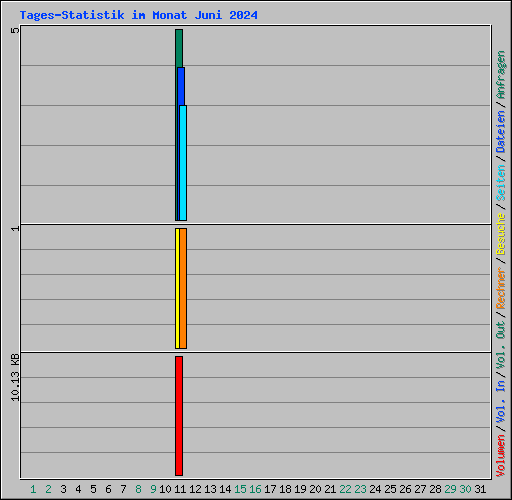Click day 1 on the x-axis
This screenshot has height=500, width=512.
pos(33,489)
